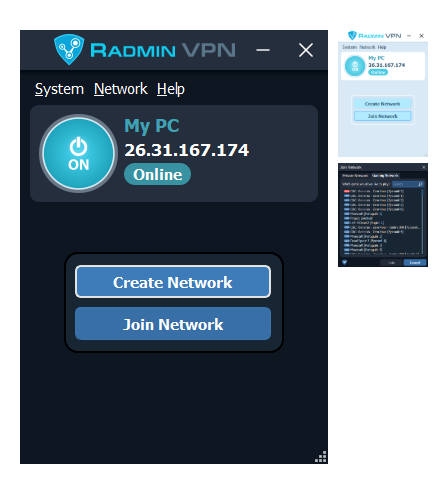Image resolution: width=442 pixels, height=482 pixels.
Task: Select the My PC name label
Action: pos(152,126)
